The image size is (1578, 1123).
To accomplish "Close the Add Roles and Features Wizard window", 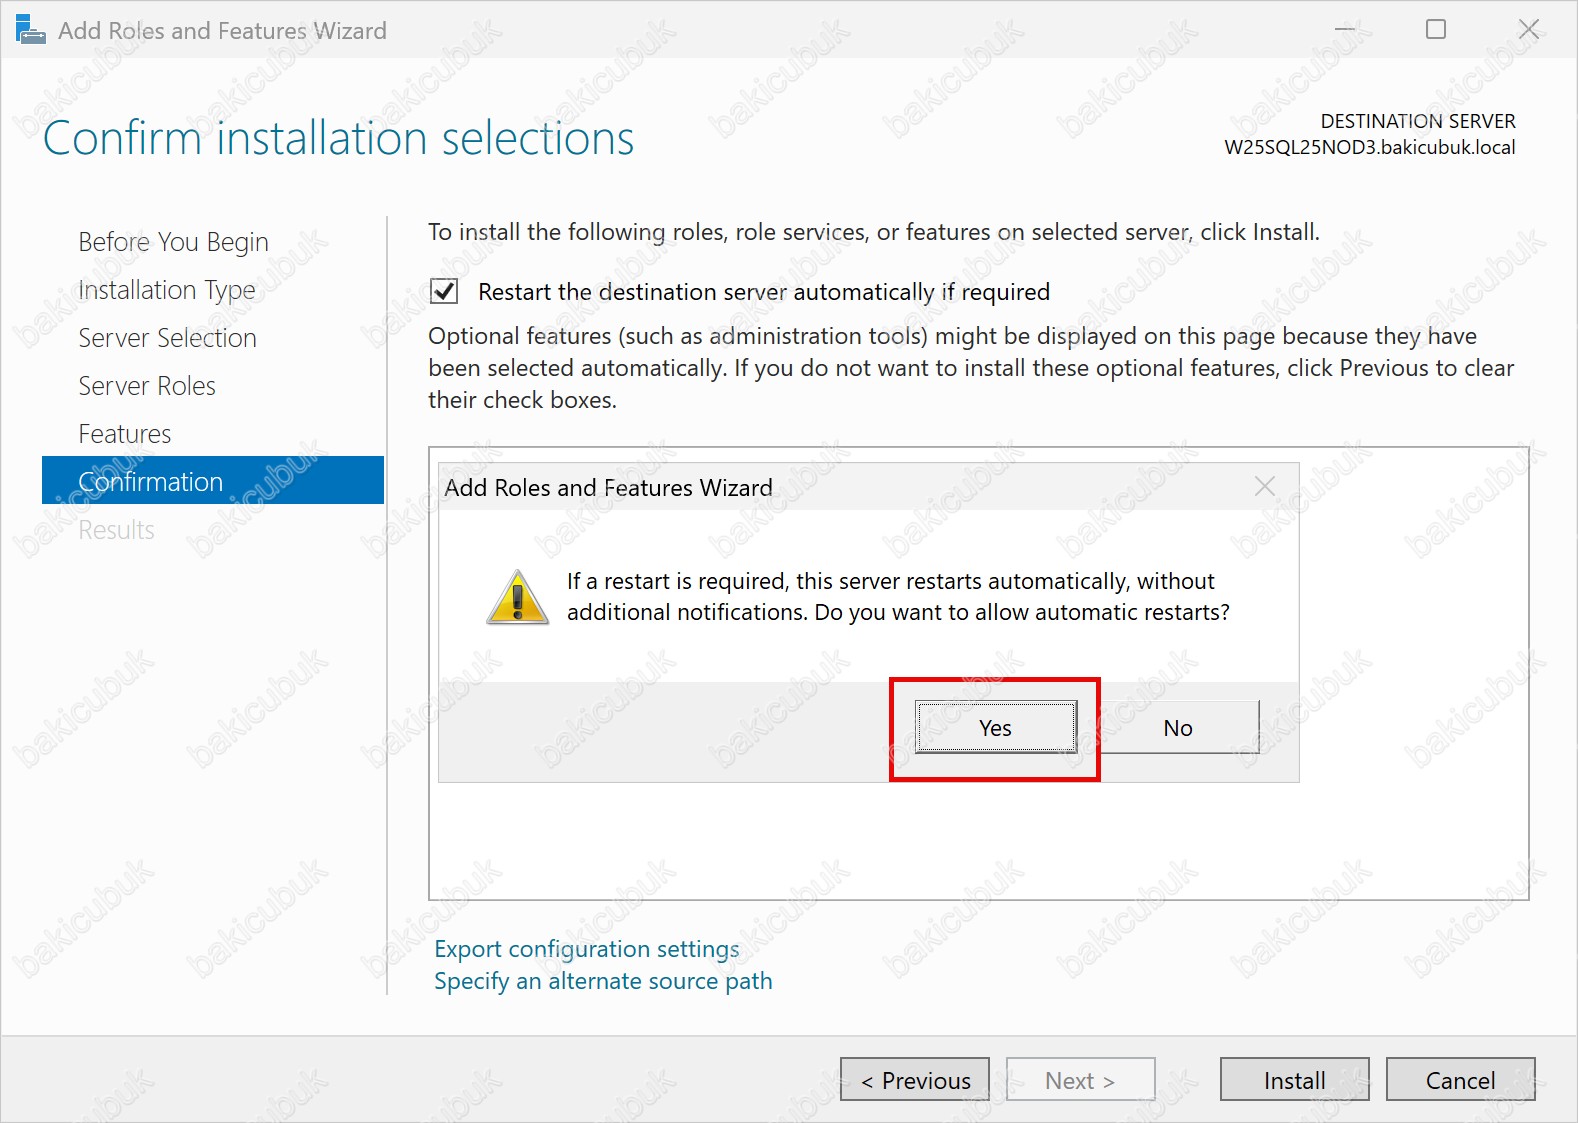I will tap(1528, 30).
